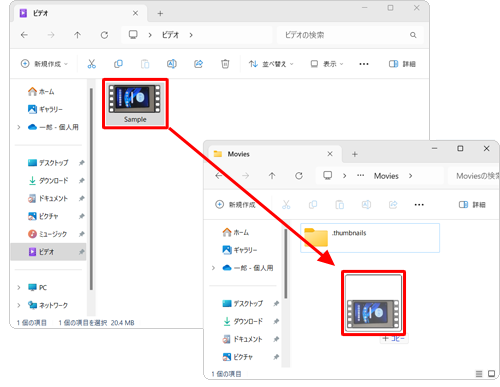Close the Movies tab
500x387 pixels.
coord(330,154)
